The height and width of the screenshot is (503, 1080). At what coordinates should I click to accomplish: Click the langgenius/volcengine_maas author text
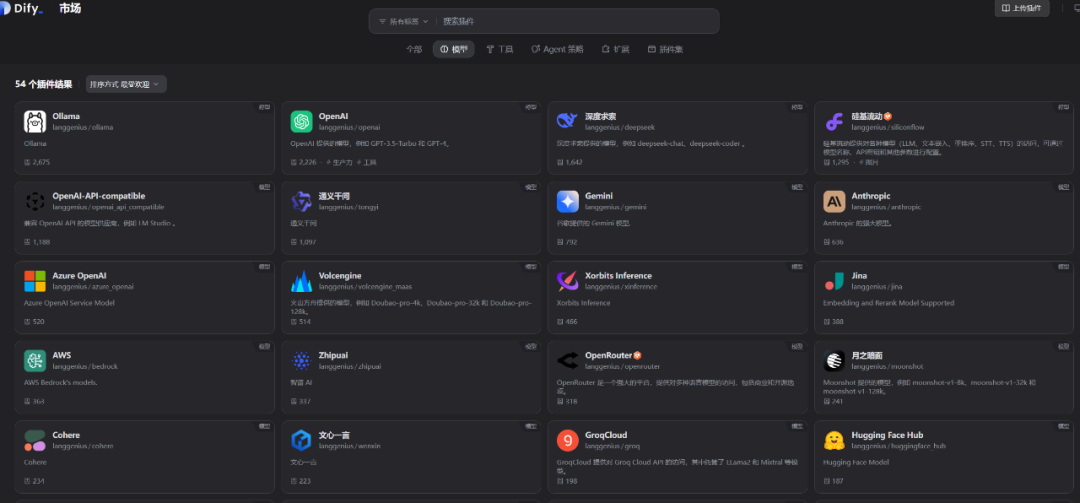tap(365, 287)
